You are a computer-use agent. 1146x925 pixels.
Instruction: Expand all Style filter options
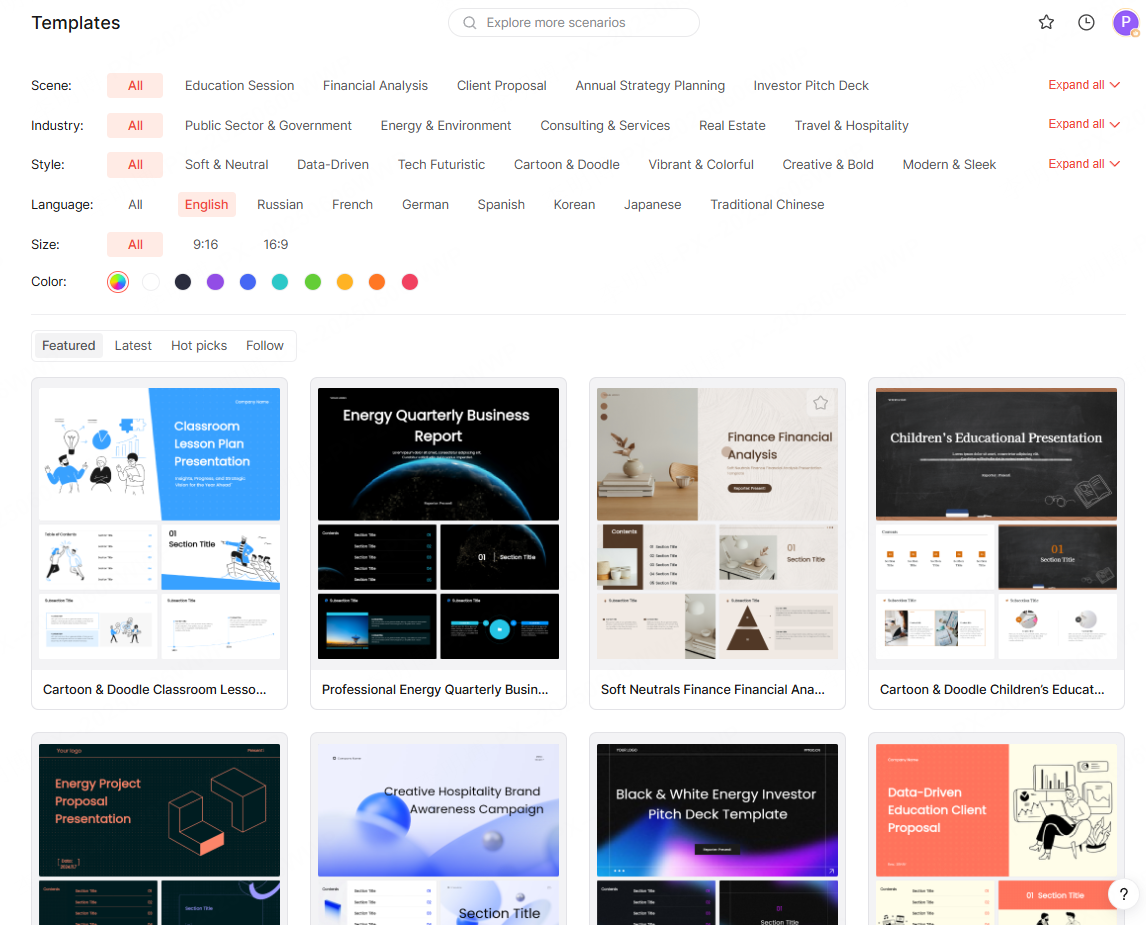point(1083,164)
